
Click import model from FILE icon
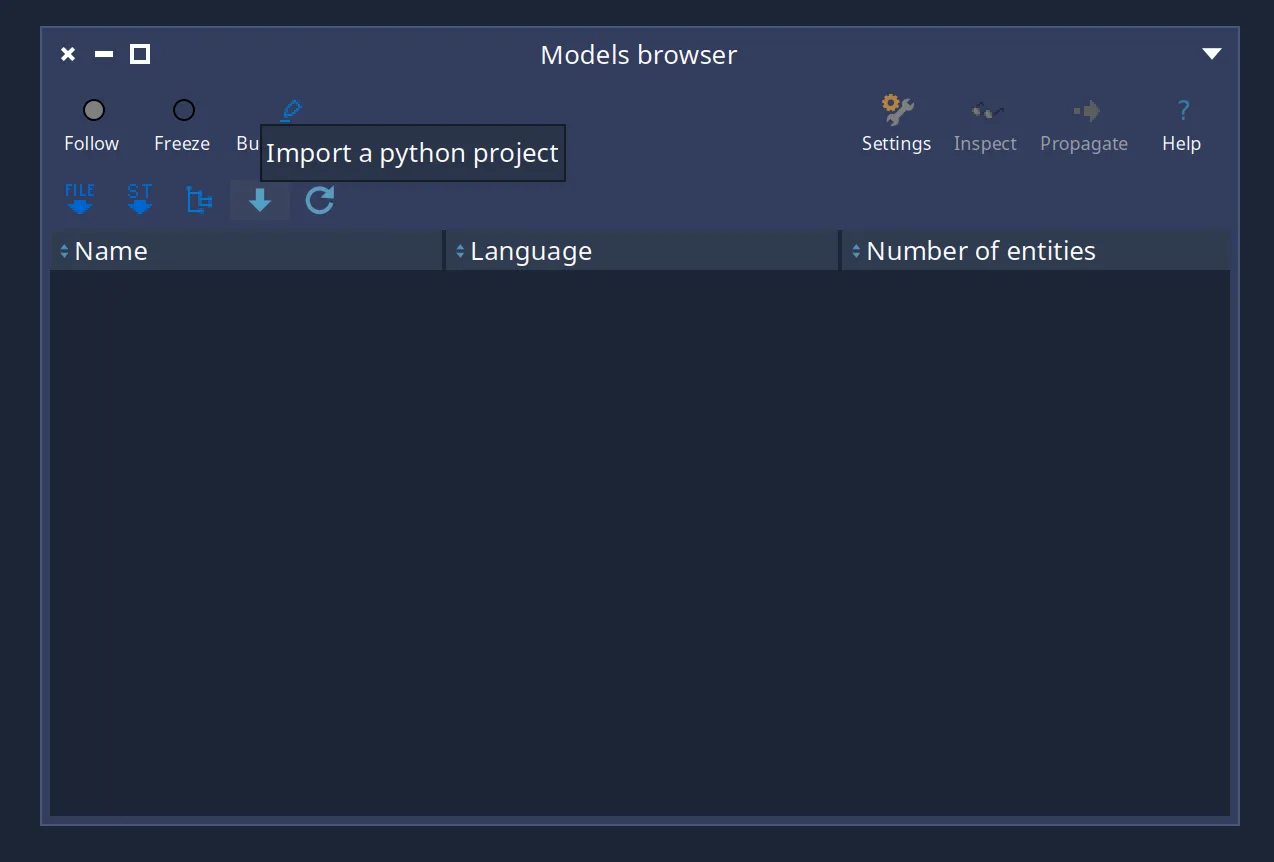click(80, 200)
